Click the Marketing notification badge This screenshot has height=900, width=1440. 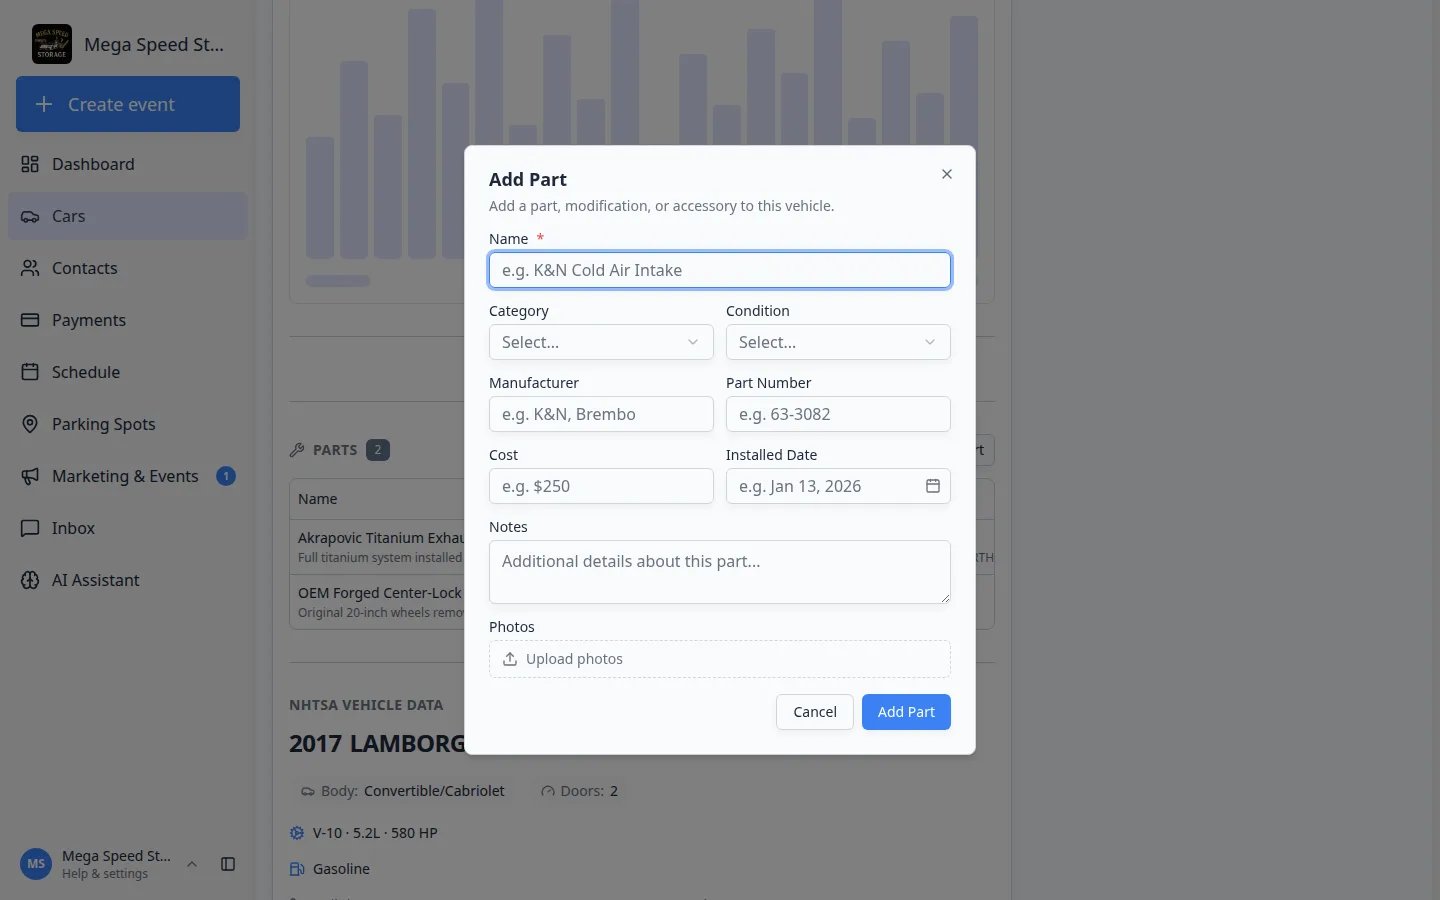[x=226, y=476]
